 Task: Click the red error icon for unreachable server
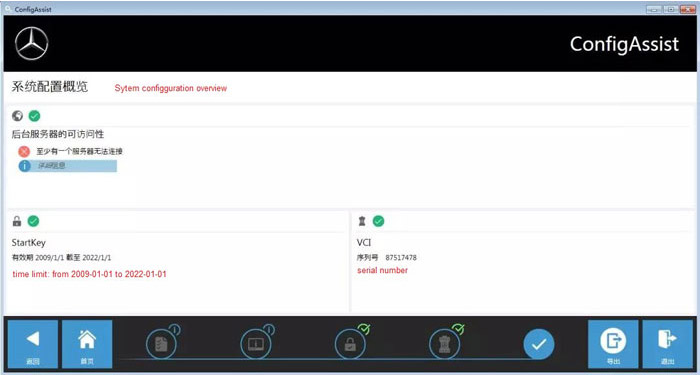click(24, 151)
